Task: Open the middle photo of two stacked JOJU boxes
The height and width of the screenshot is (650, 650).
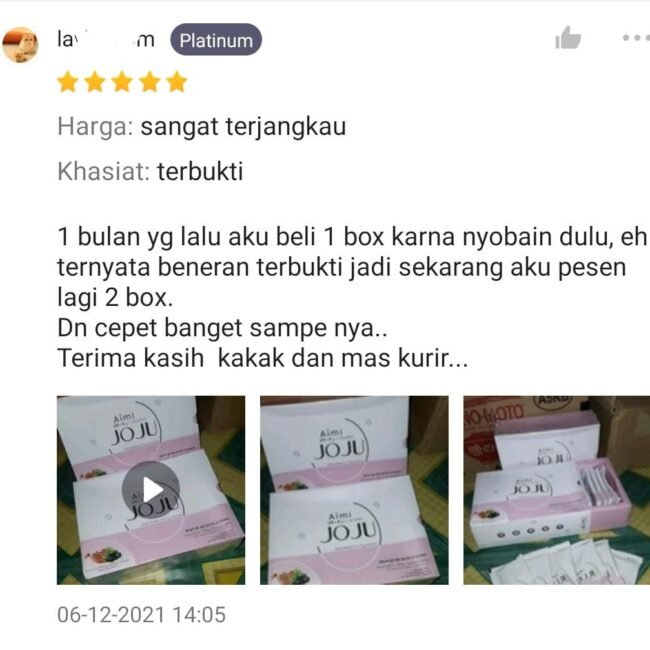Action: click(354, 490)
